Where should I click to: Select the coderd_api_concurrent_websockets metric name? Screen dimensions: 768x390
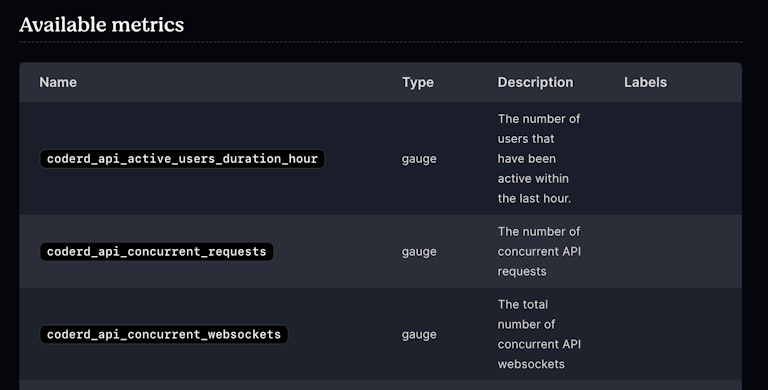click(x=164, y=334)
